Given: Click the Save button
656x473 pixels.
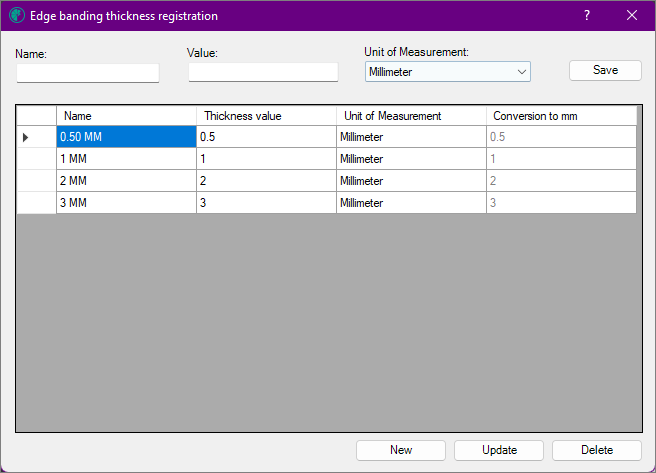Looking at the screenshot, I should pos(605,70).
